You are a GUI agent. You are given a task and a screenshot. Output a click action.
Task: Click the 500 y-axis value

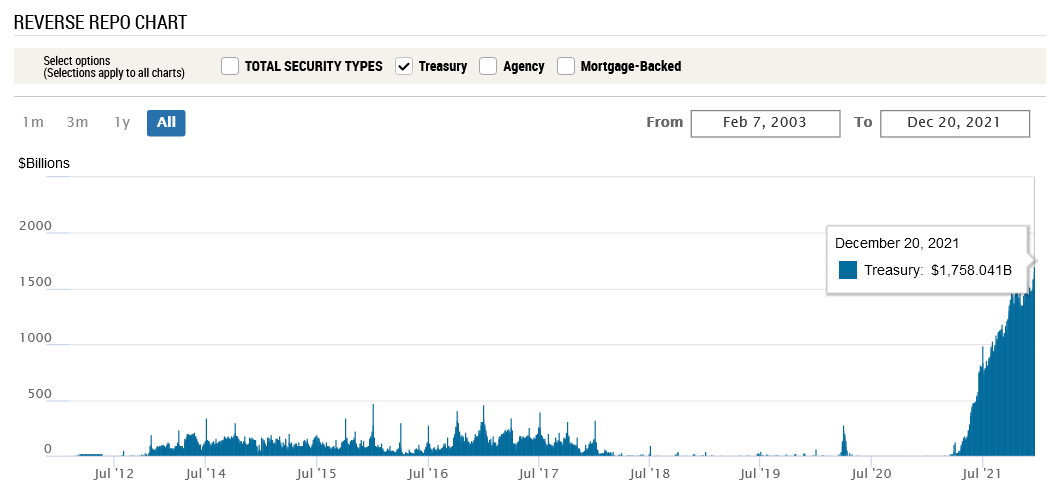39,393
